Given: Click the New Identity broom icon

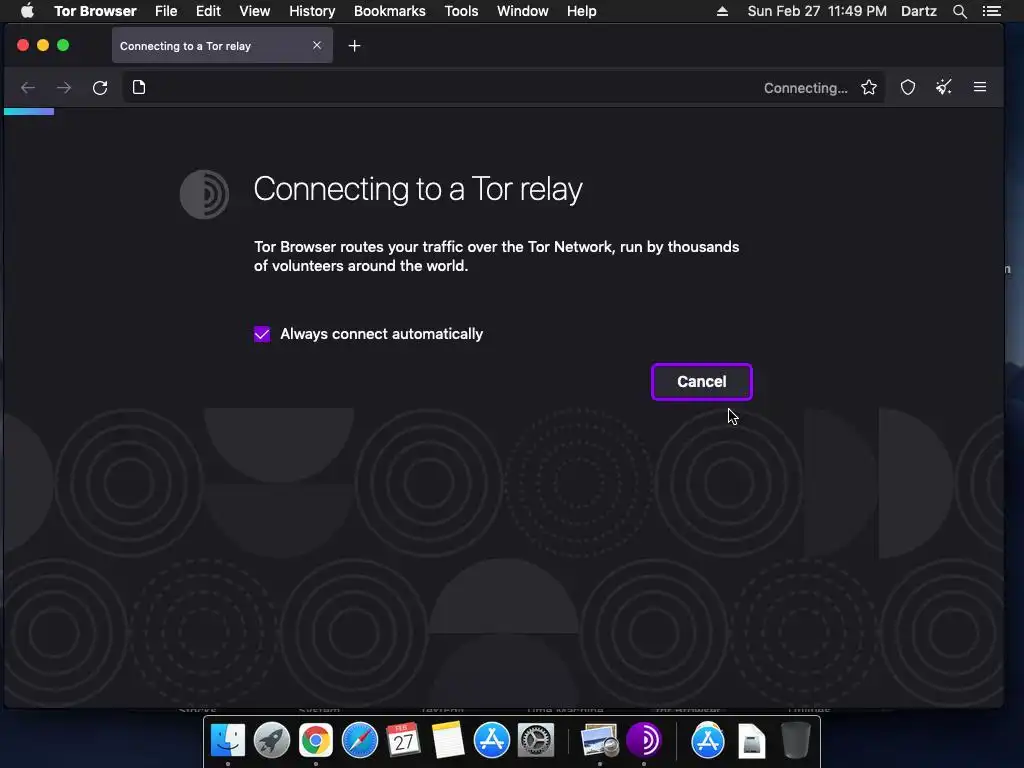Looking at the screenshot, I should coord(944,88).
